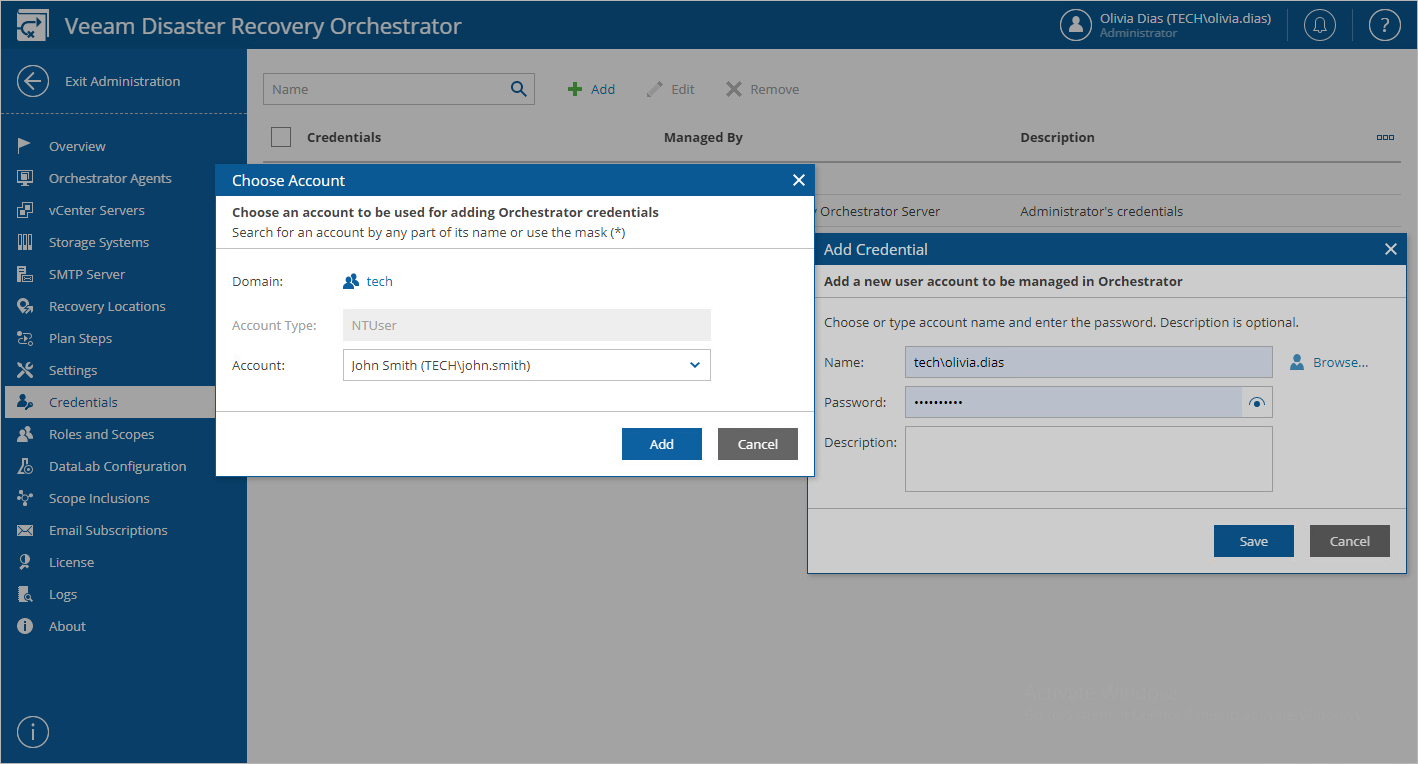1418x764 pixels.
Task: Open the column options ellipsis menu
Action: [1385, 137]
